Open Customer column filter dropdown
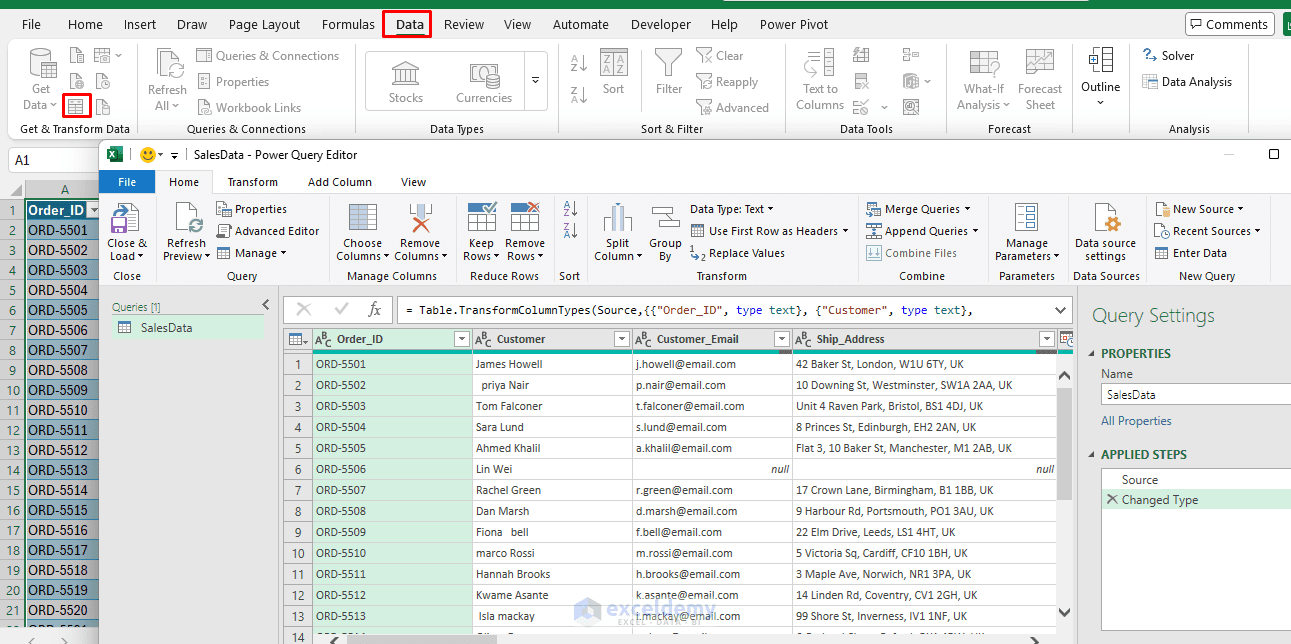Viewport: 1291px width, 644px height. coord(621,340)
